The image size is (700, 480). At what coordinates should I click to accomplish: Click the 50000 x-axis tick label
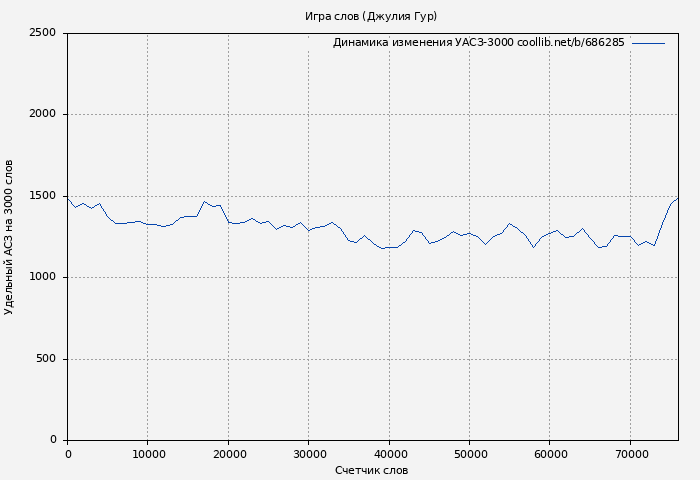point(469,454)
